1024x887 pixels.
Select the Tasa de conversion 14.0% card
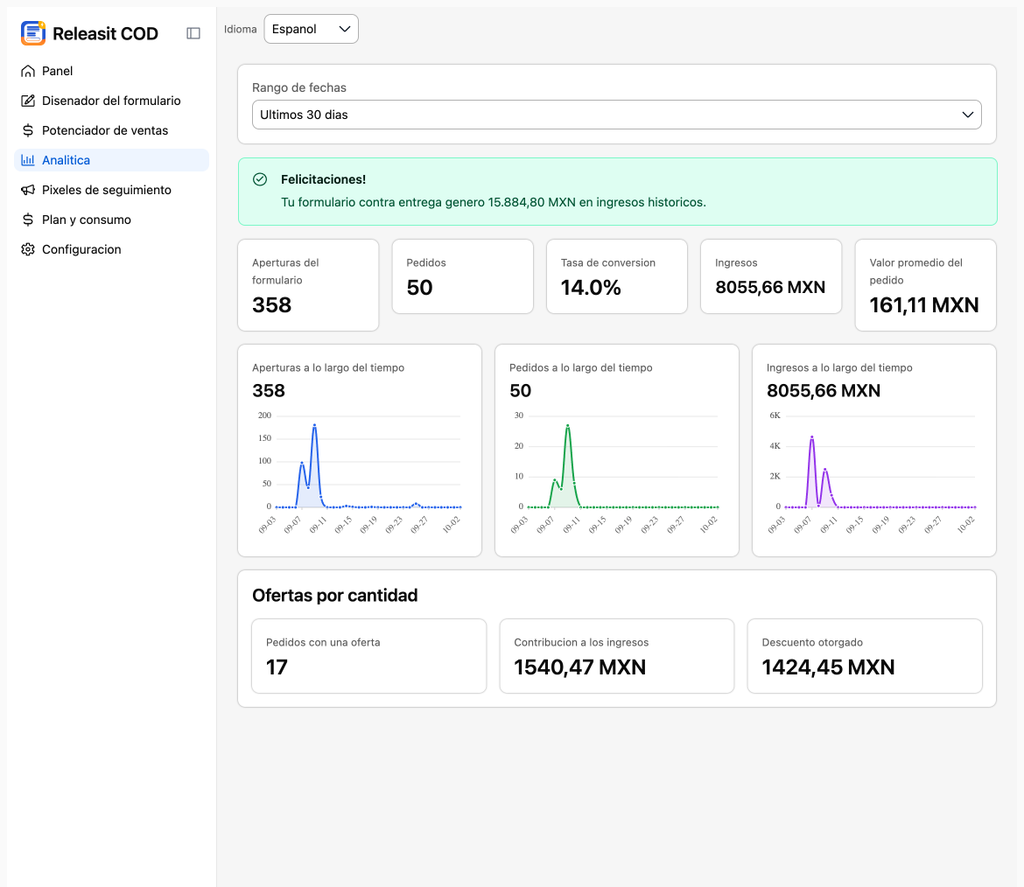(616, 276)
